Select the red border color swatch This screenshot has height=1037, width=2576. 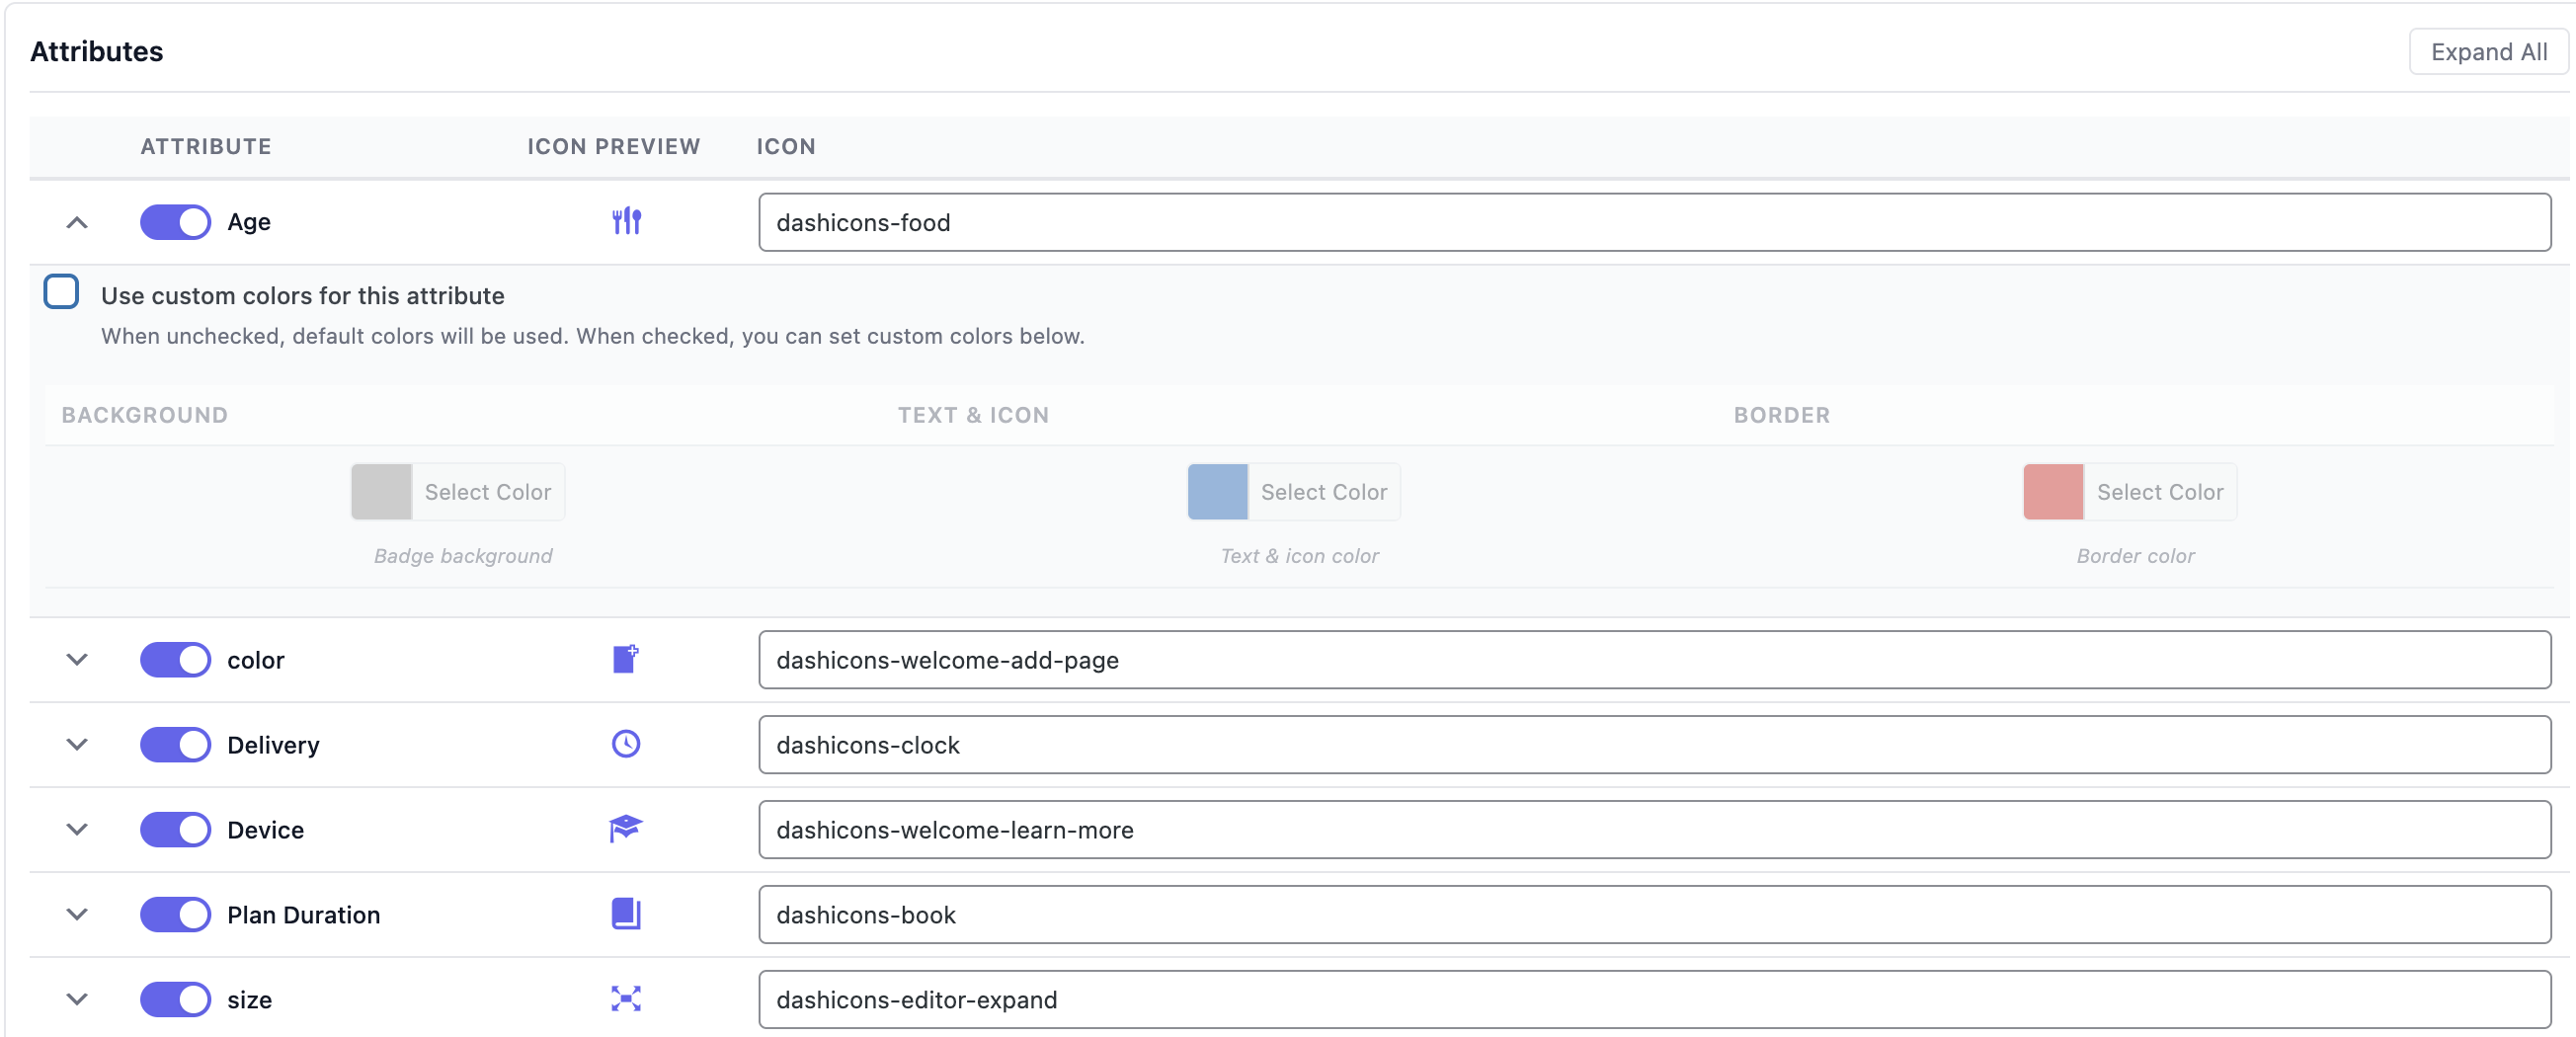[2053, 491]
